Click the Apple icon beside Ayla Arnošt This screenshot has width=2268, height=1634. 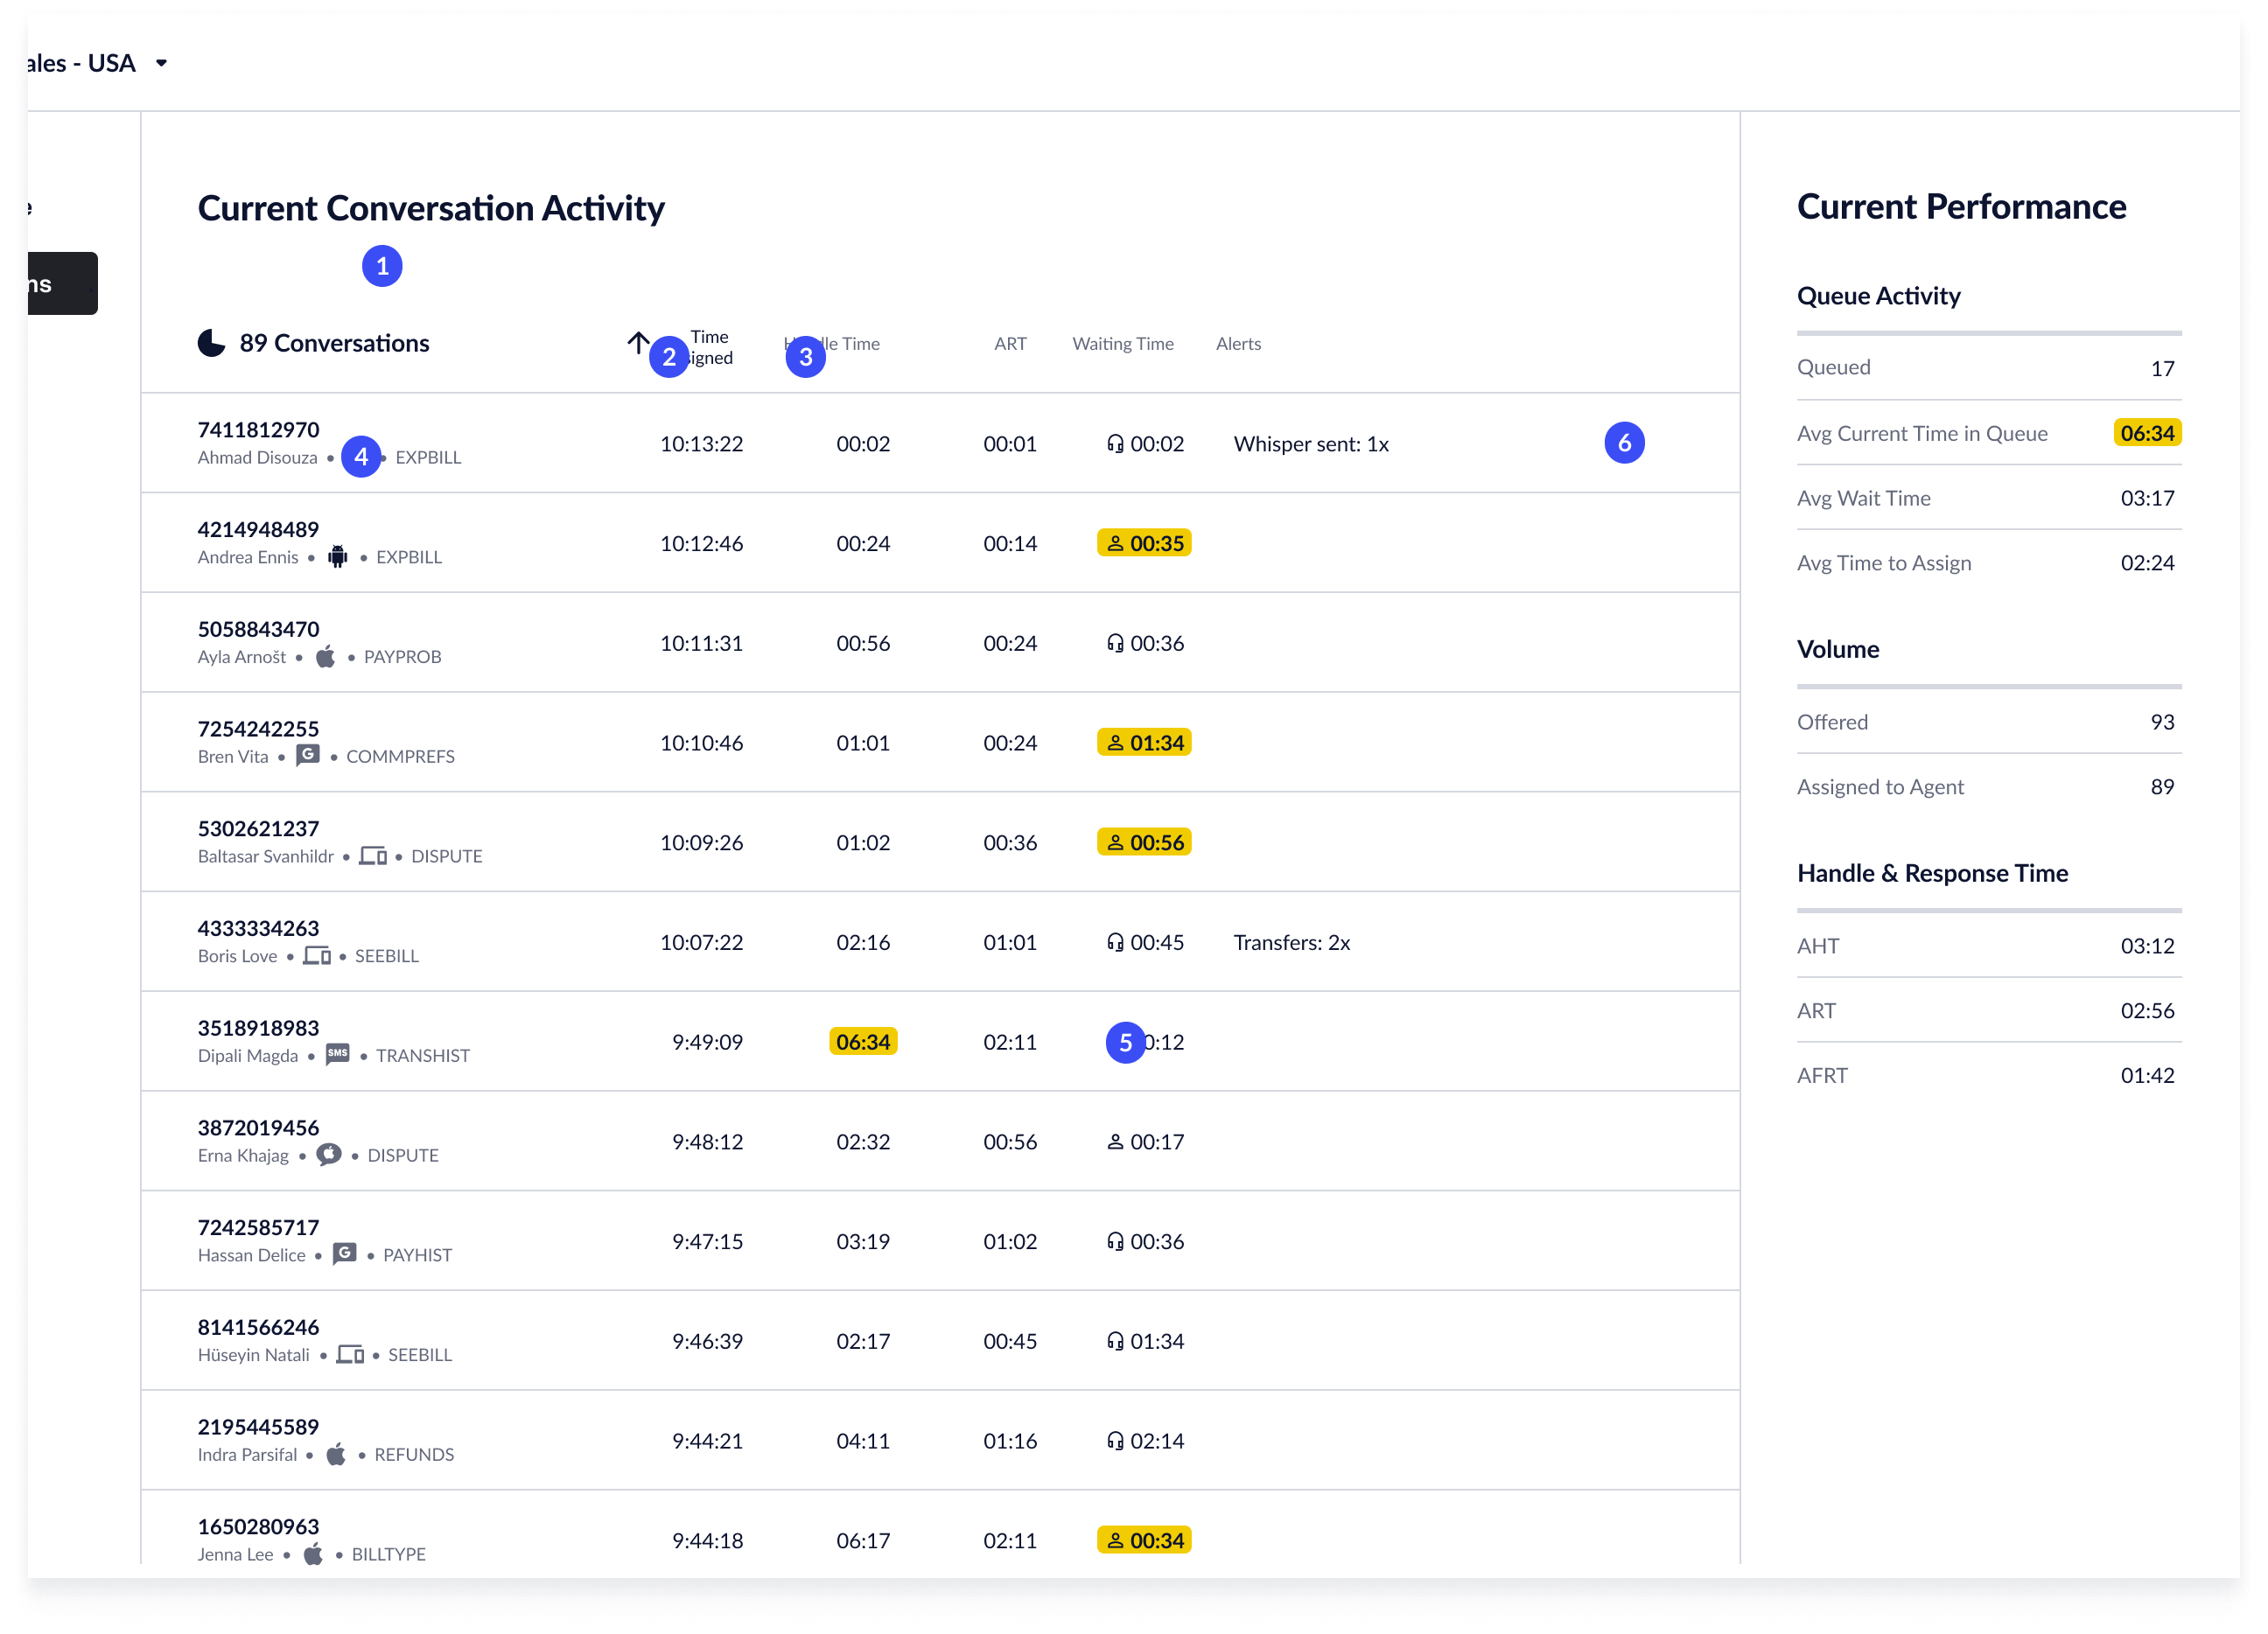325,657
